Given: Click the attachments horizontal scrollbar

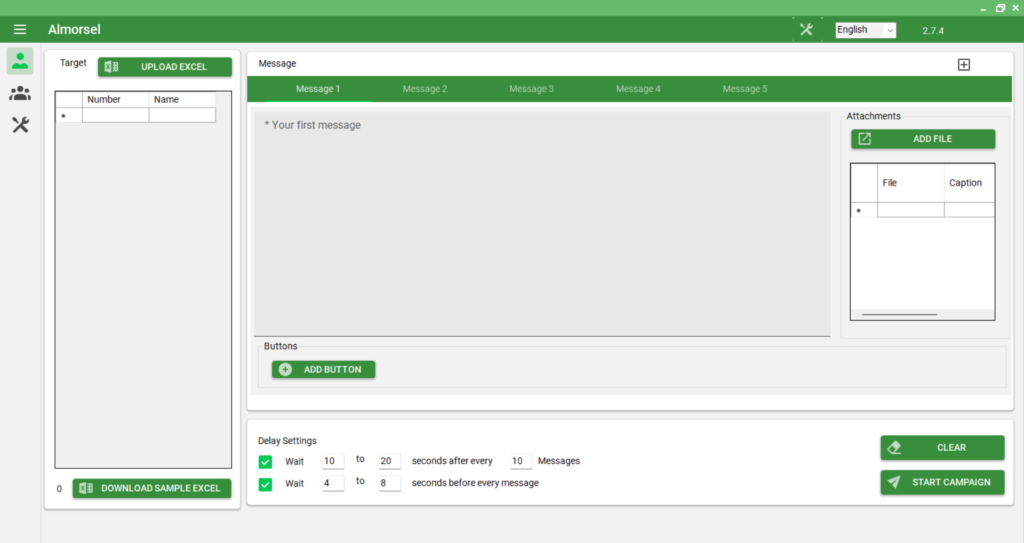Looking at the screenshot, I should coord(899,314).
